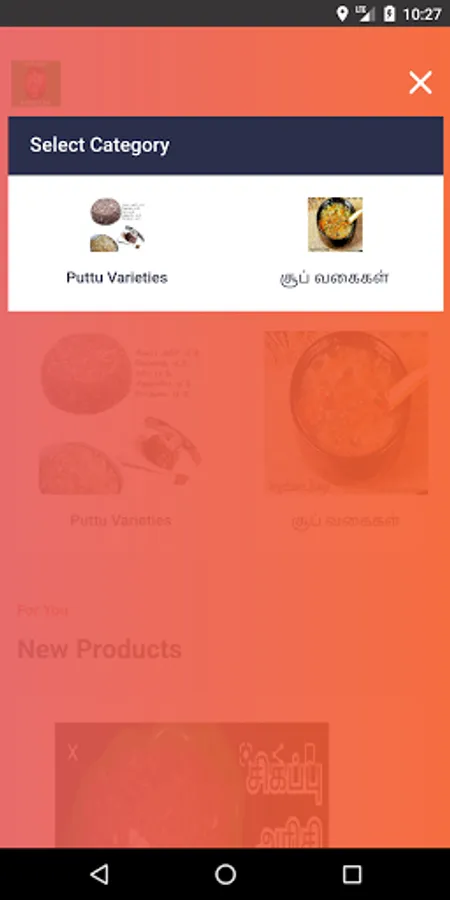Click the Select Category header bar
450x900 pixels.
[226, 146]
